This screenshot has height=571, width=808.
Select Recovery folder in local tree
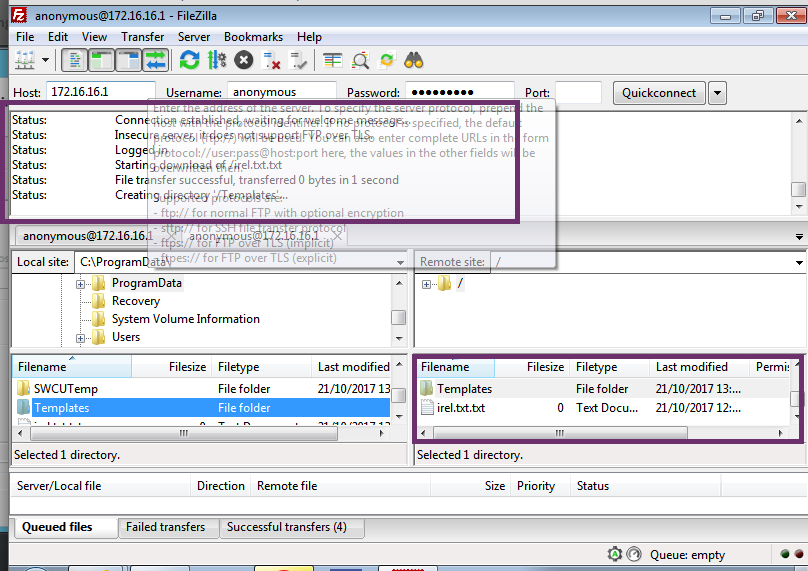(136, 301)
